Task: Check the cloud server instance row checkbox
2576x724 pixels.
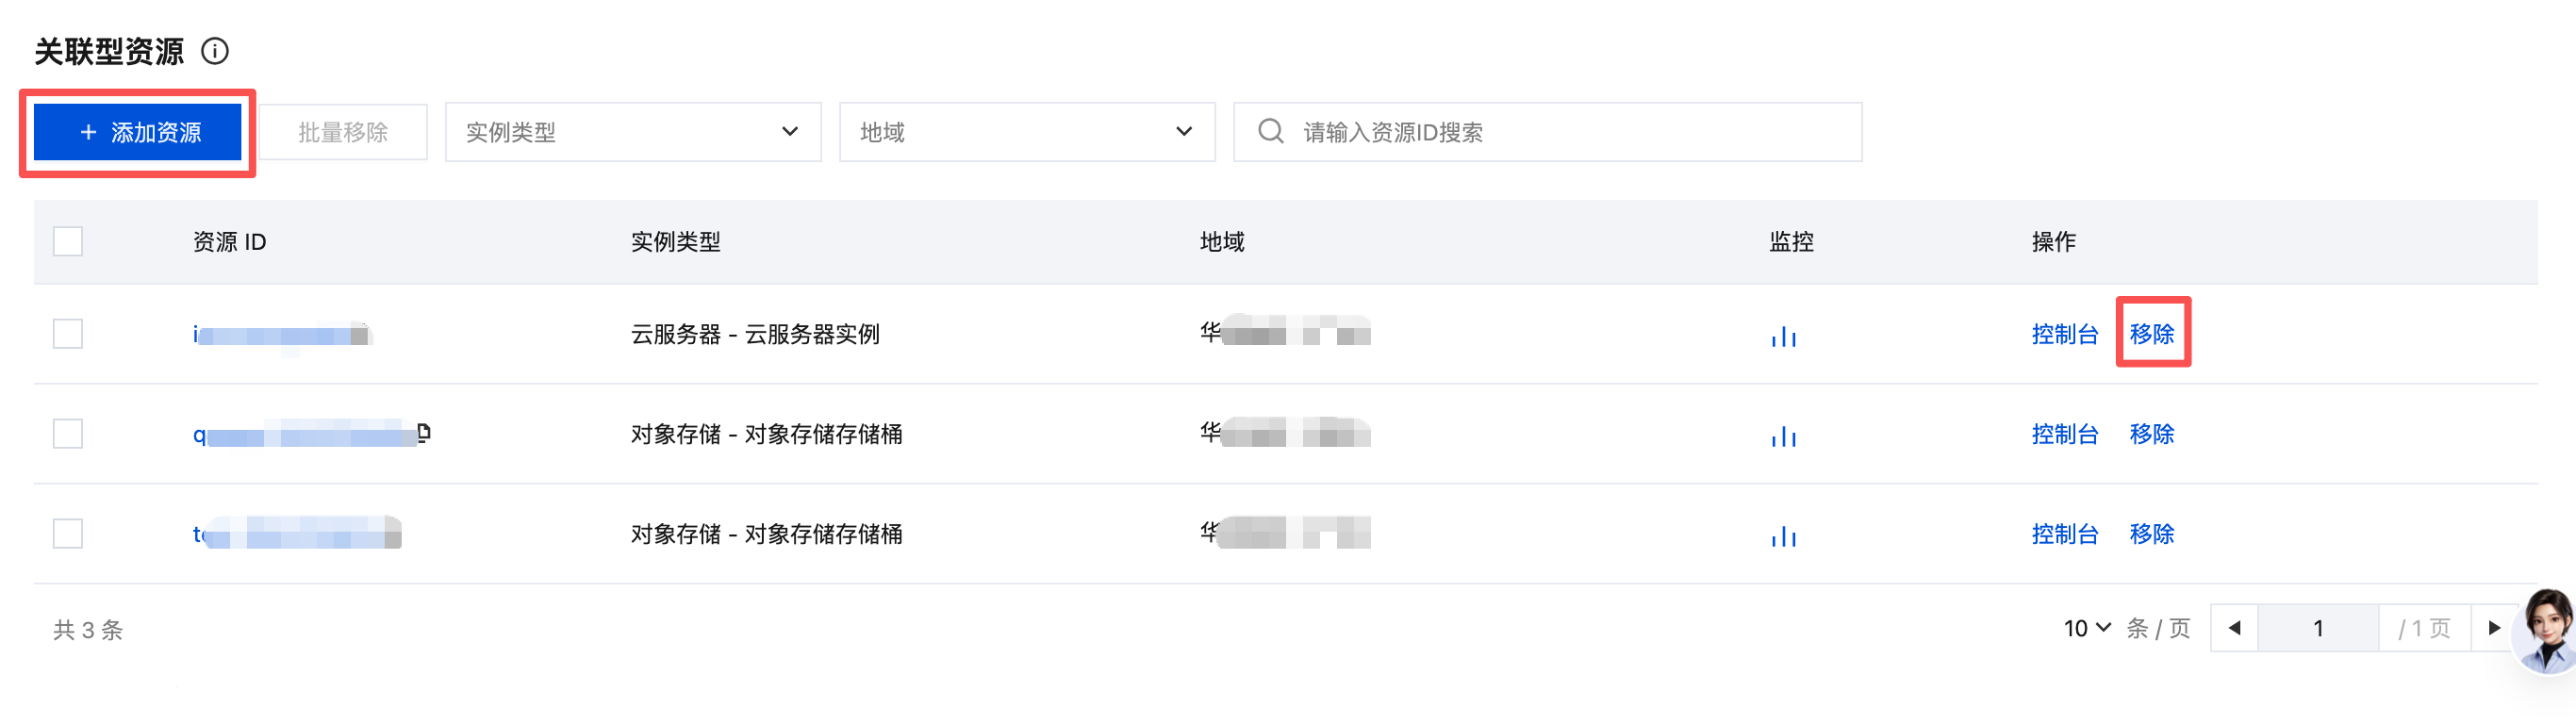Action: click(68, 333)
